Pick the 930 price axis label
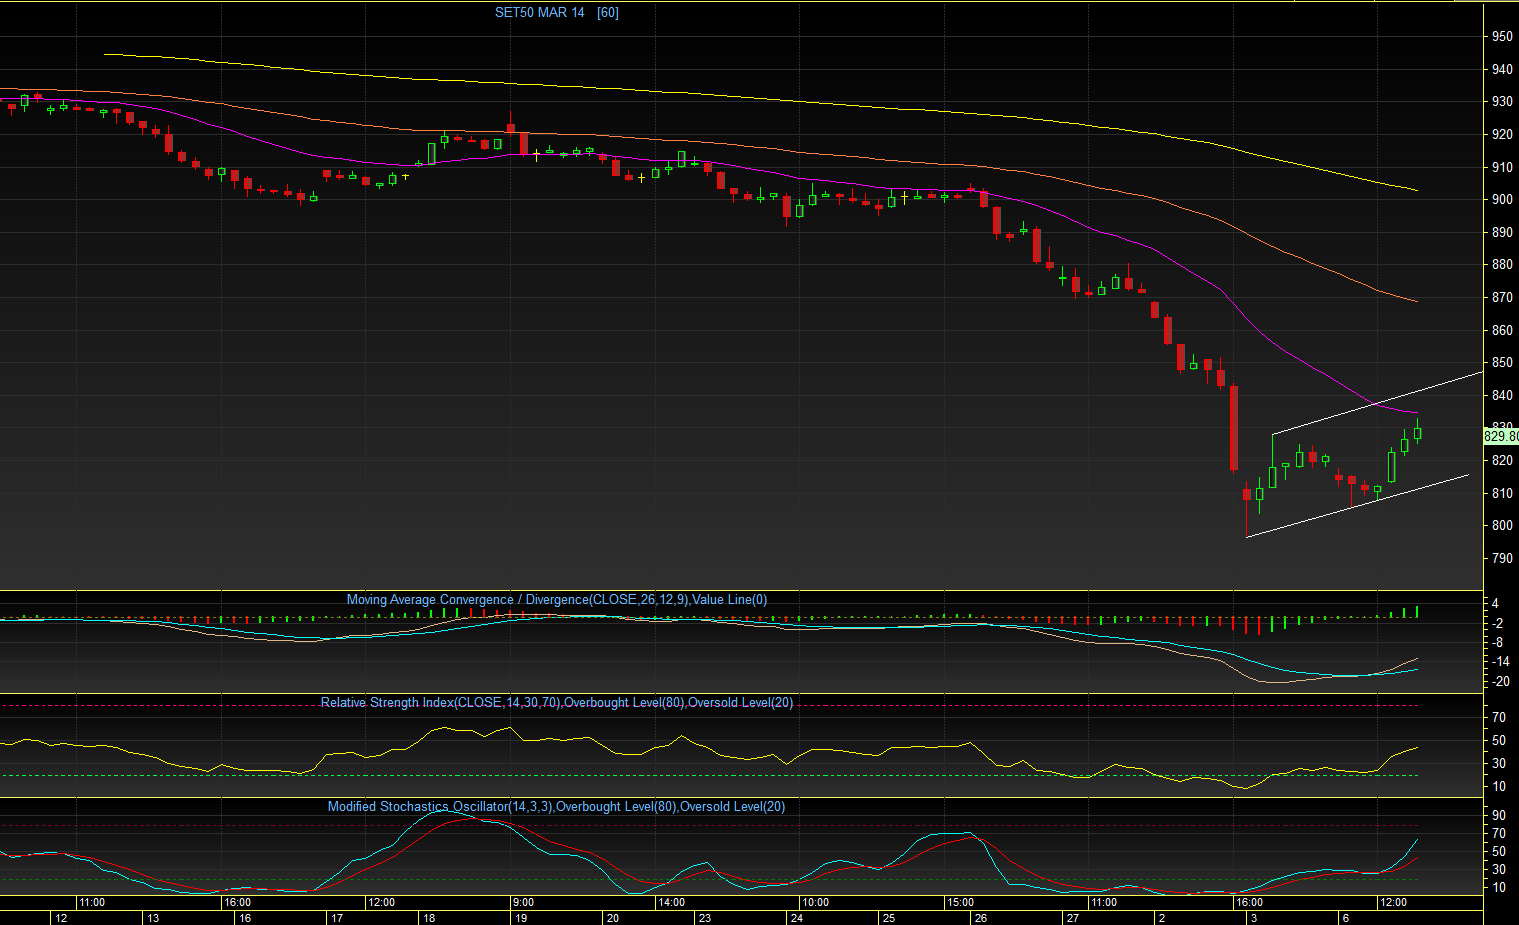The height and width of the screenshot is (925, 1519). pos(1502,102)
